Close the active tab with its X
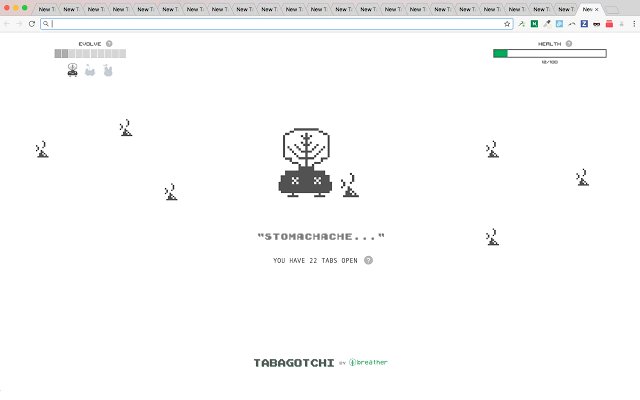The height and width of the screenshot is (400, 640). (596, 9)
